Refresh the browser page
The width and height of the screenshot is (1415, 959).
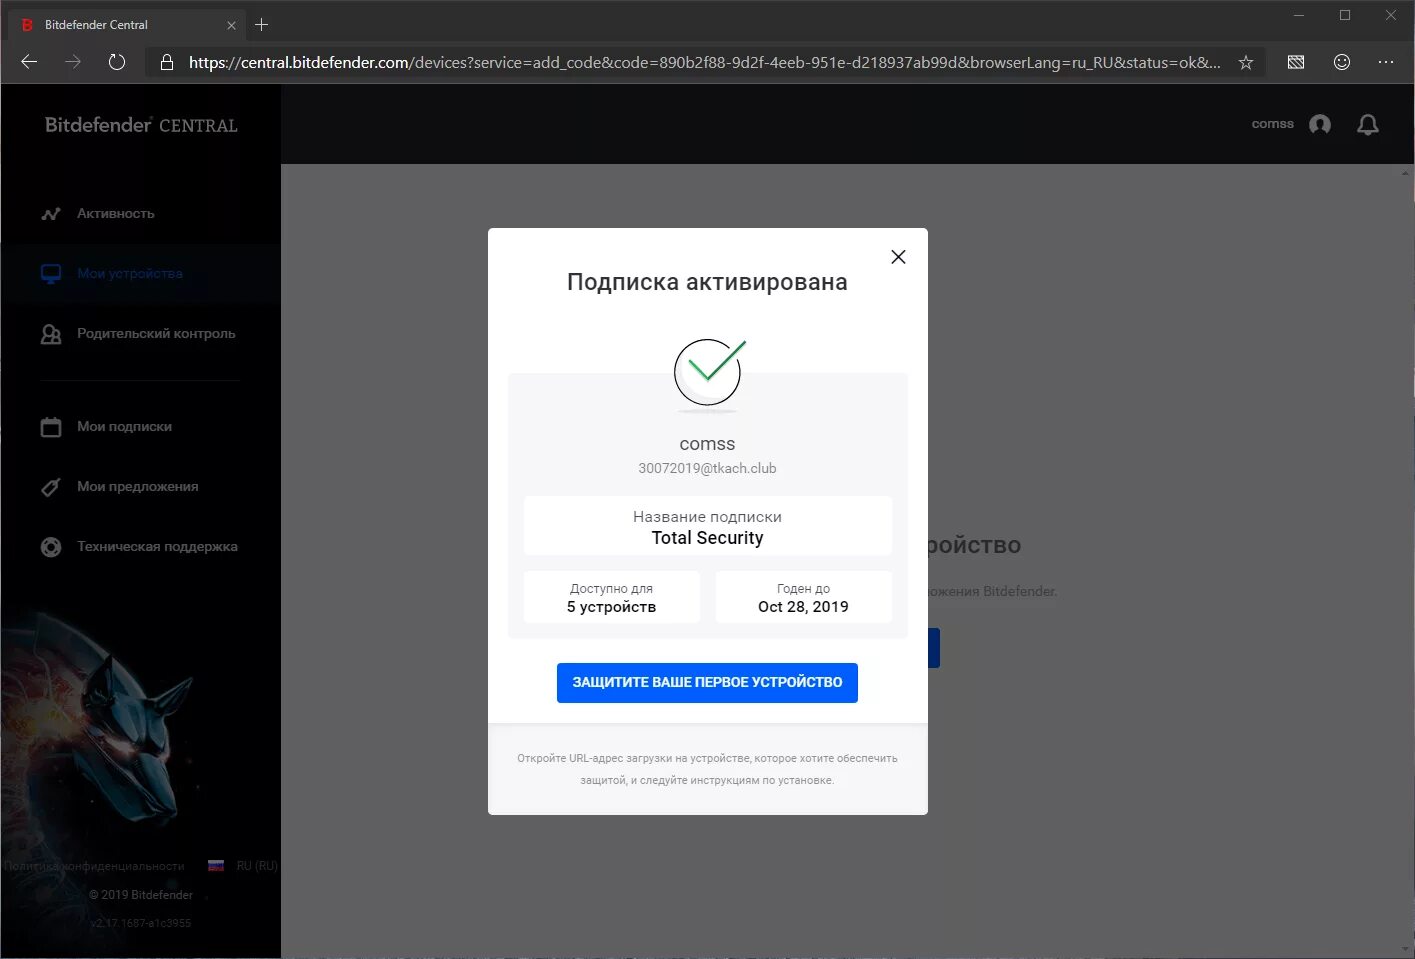click(117, 62)
